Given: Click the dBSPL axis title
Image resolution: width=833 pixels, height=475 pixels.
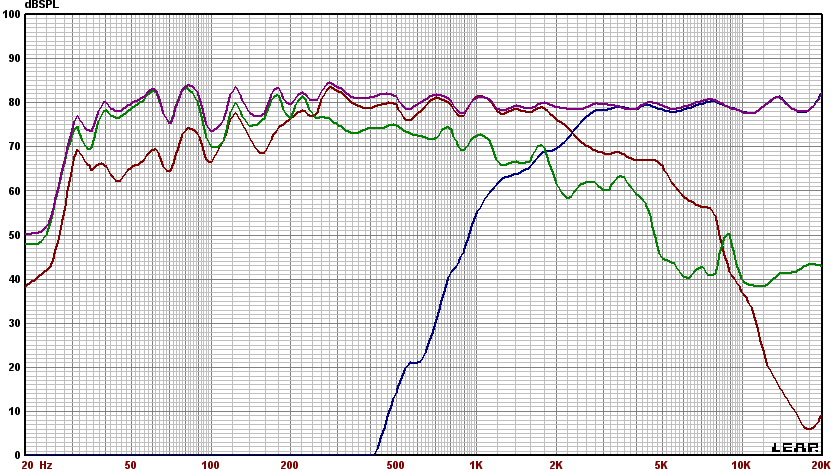Looking at the screenshot, I should pos(41,5).
